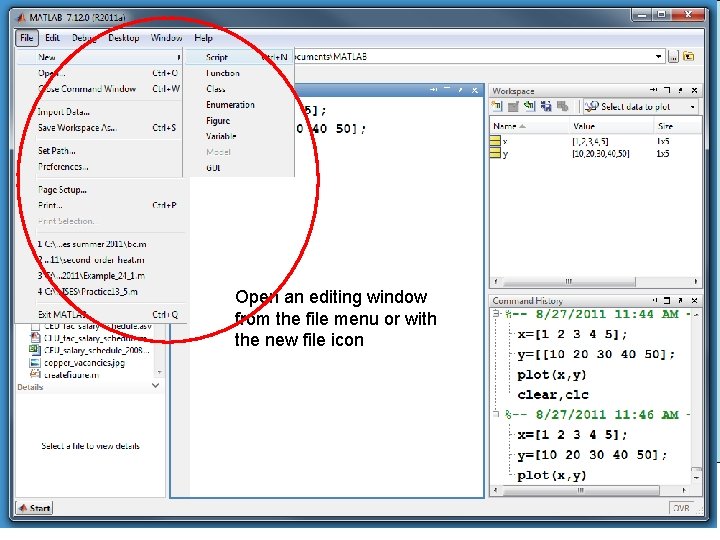Close the Command History panel

click(x=694, y=300)
